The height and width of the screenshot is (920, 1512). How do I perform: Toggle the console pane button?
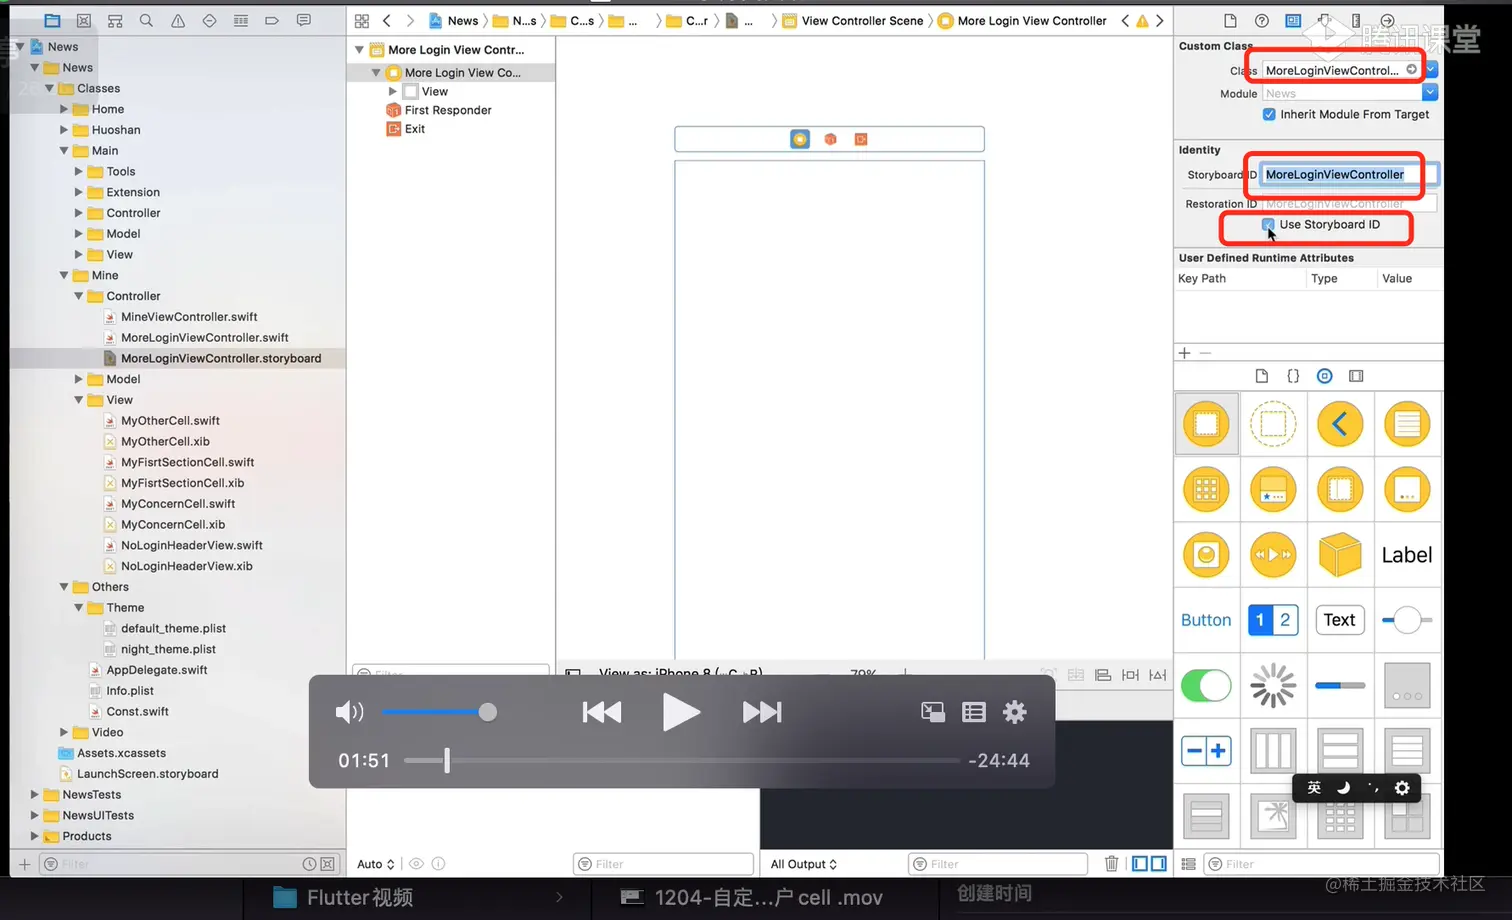pos(1158,864)
